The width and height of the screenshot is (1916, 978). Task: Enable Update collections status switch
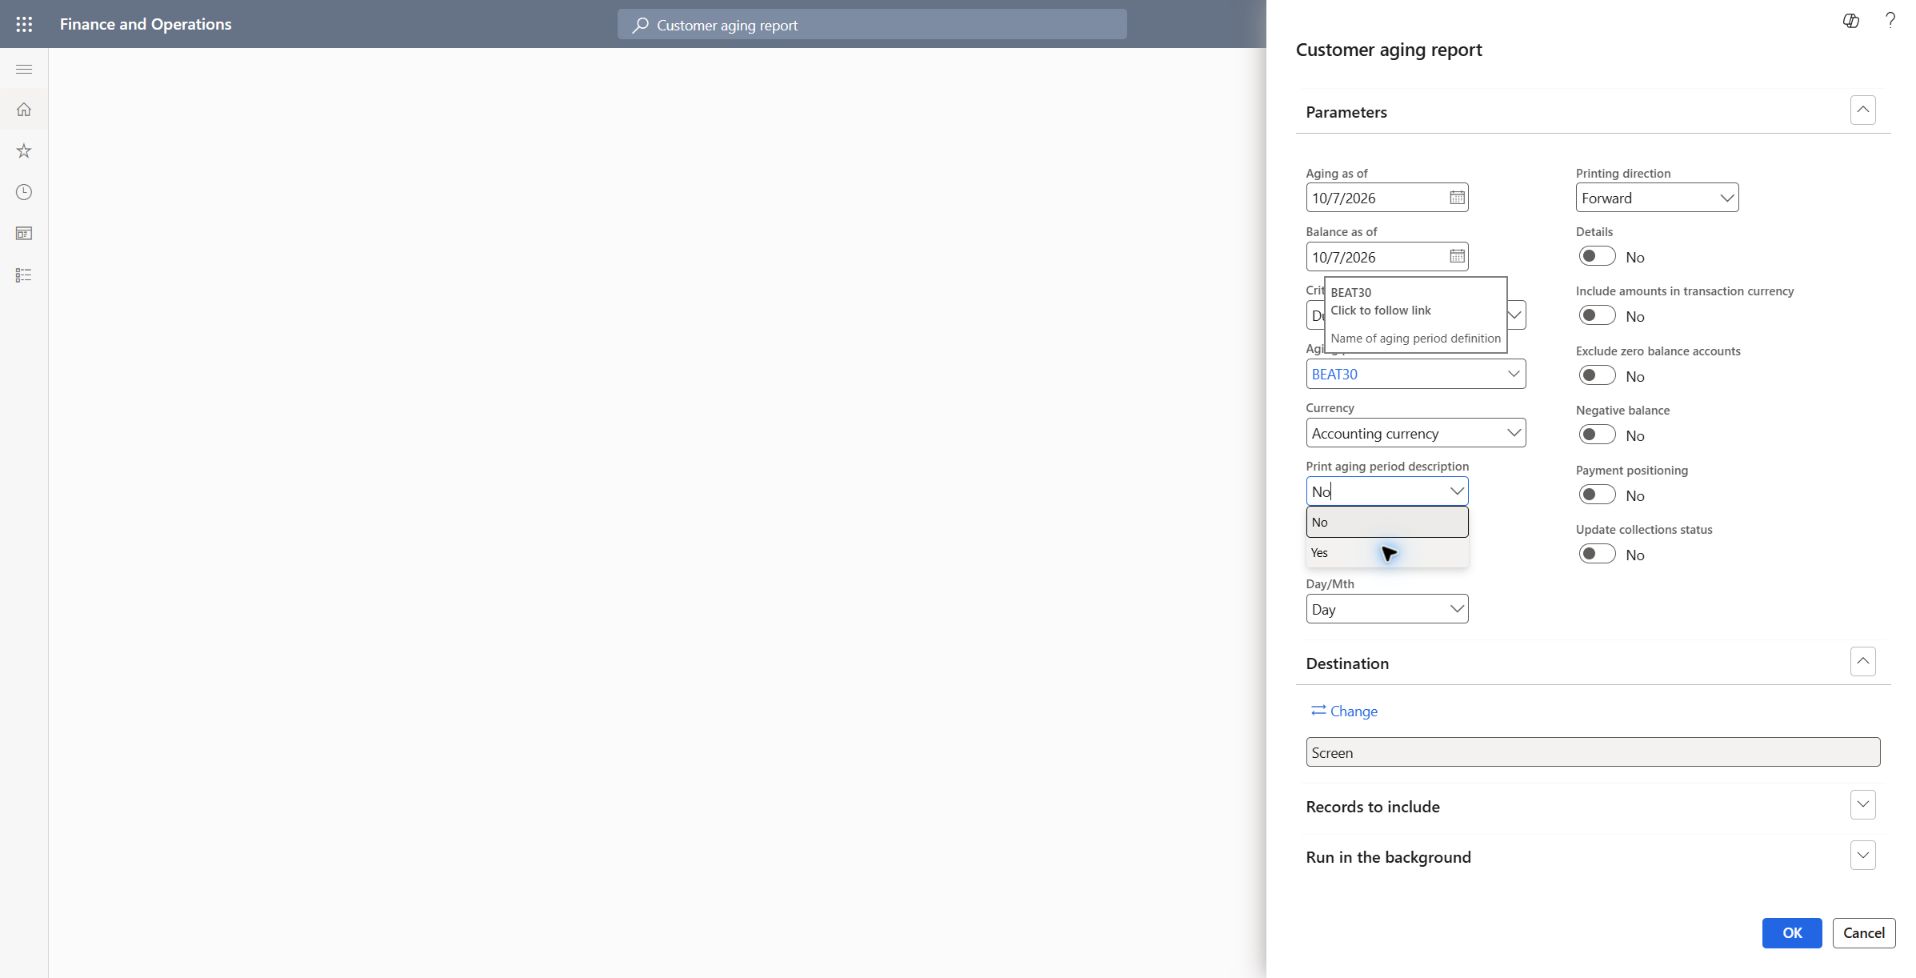click(x=1597, y=553)
